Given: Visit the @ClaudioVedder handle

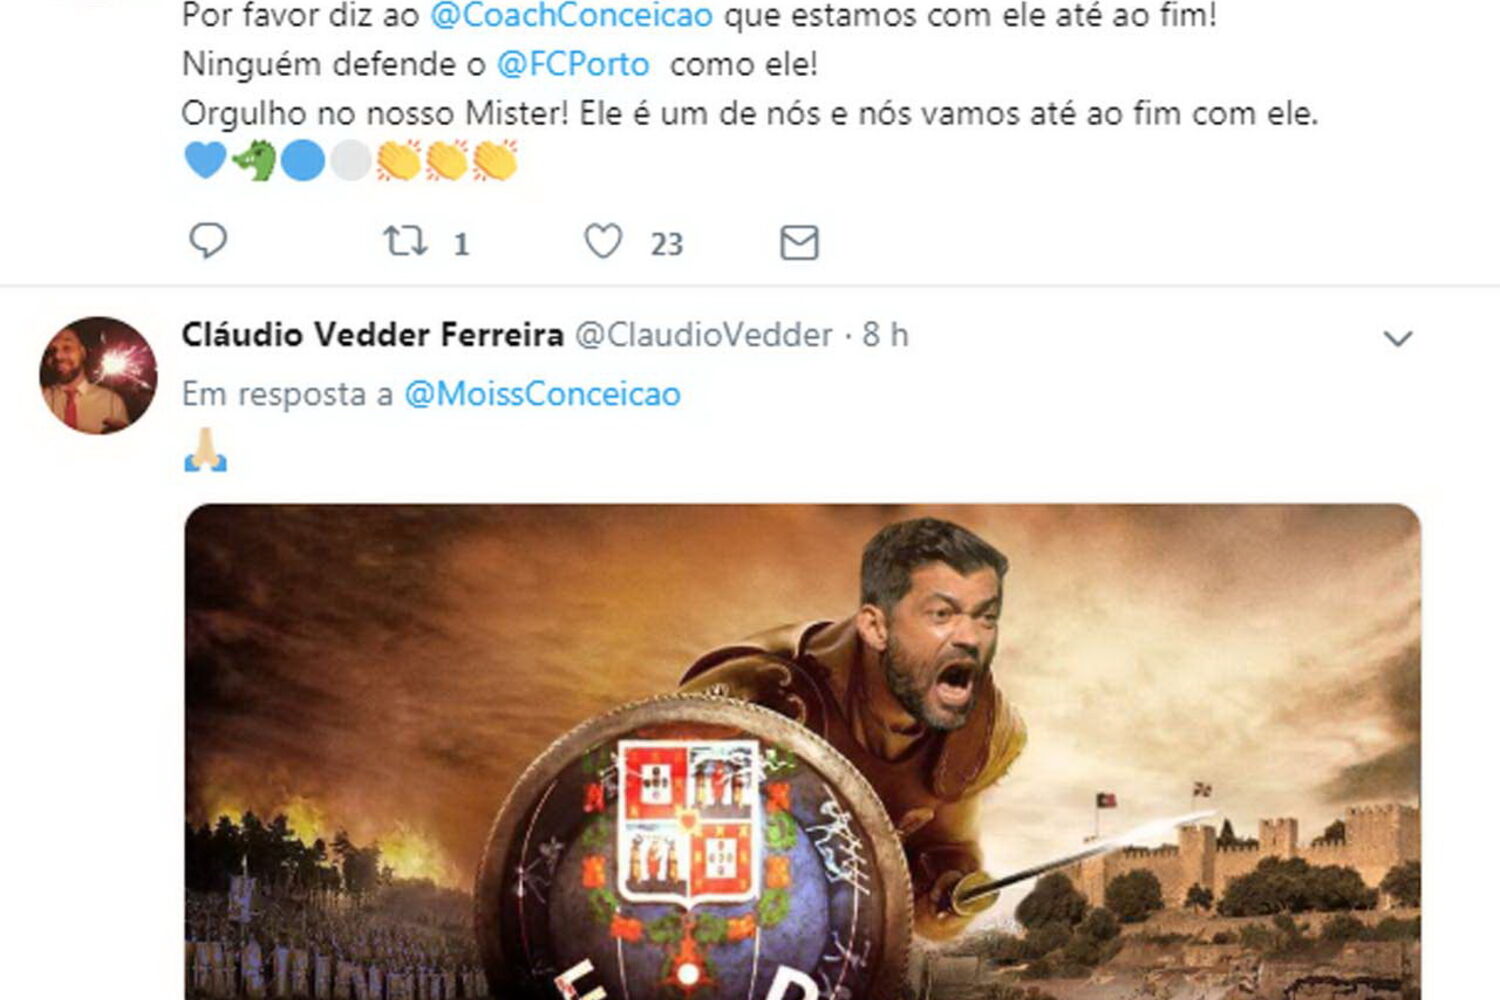Looking at the screenshot, I should [704, 335].
